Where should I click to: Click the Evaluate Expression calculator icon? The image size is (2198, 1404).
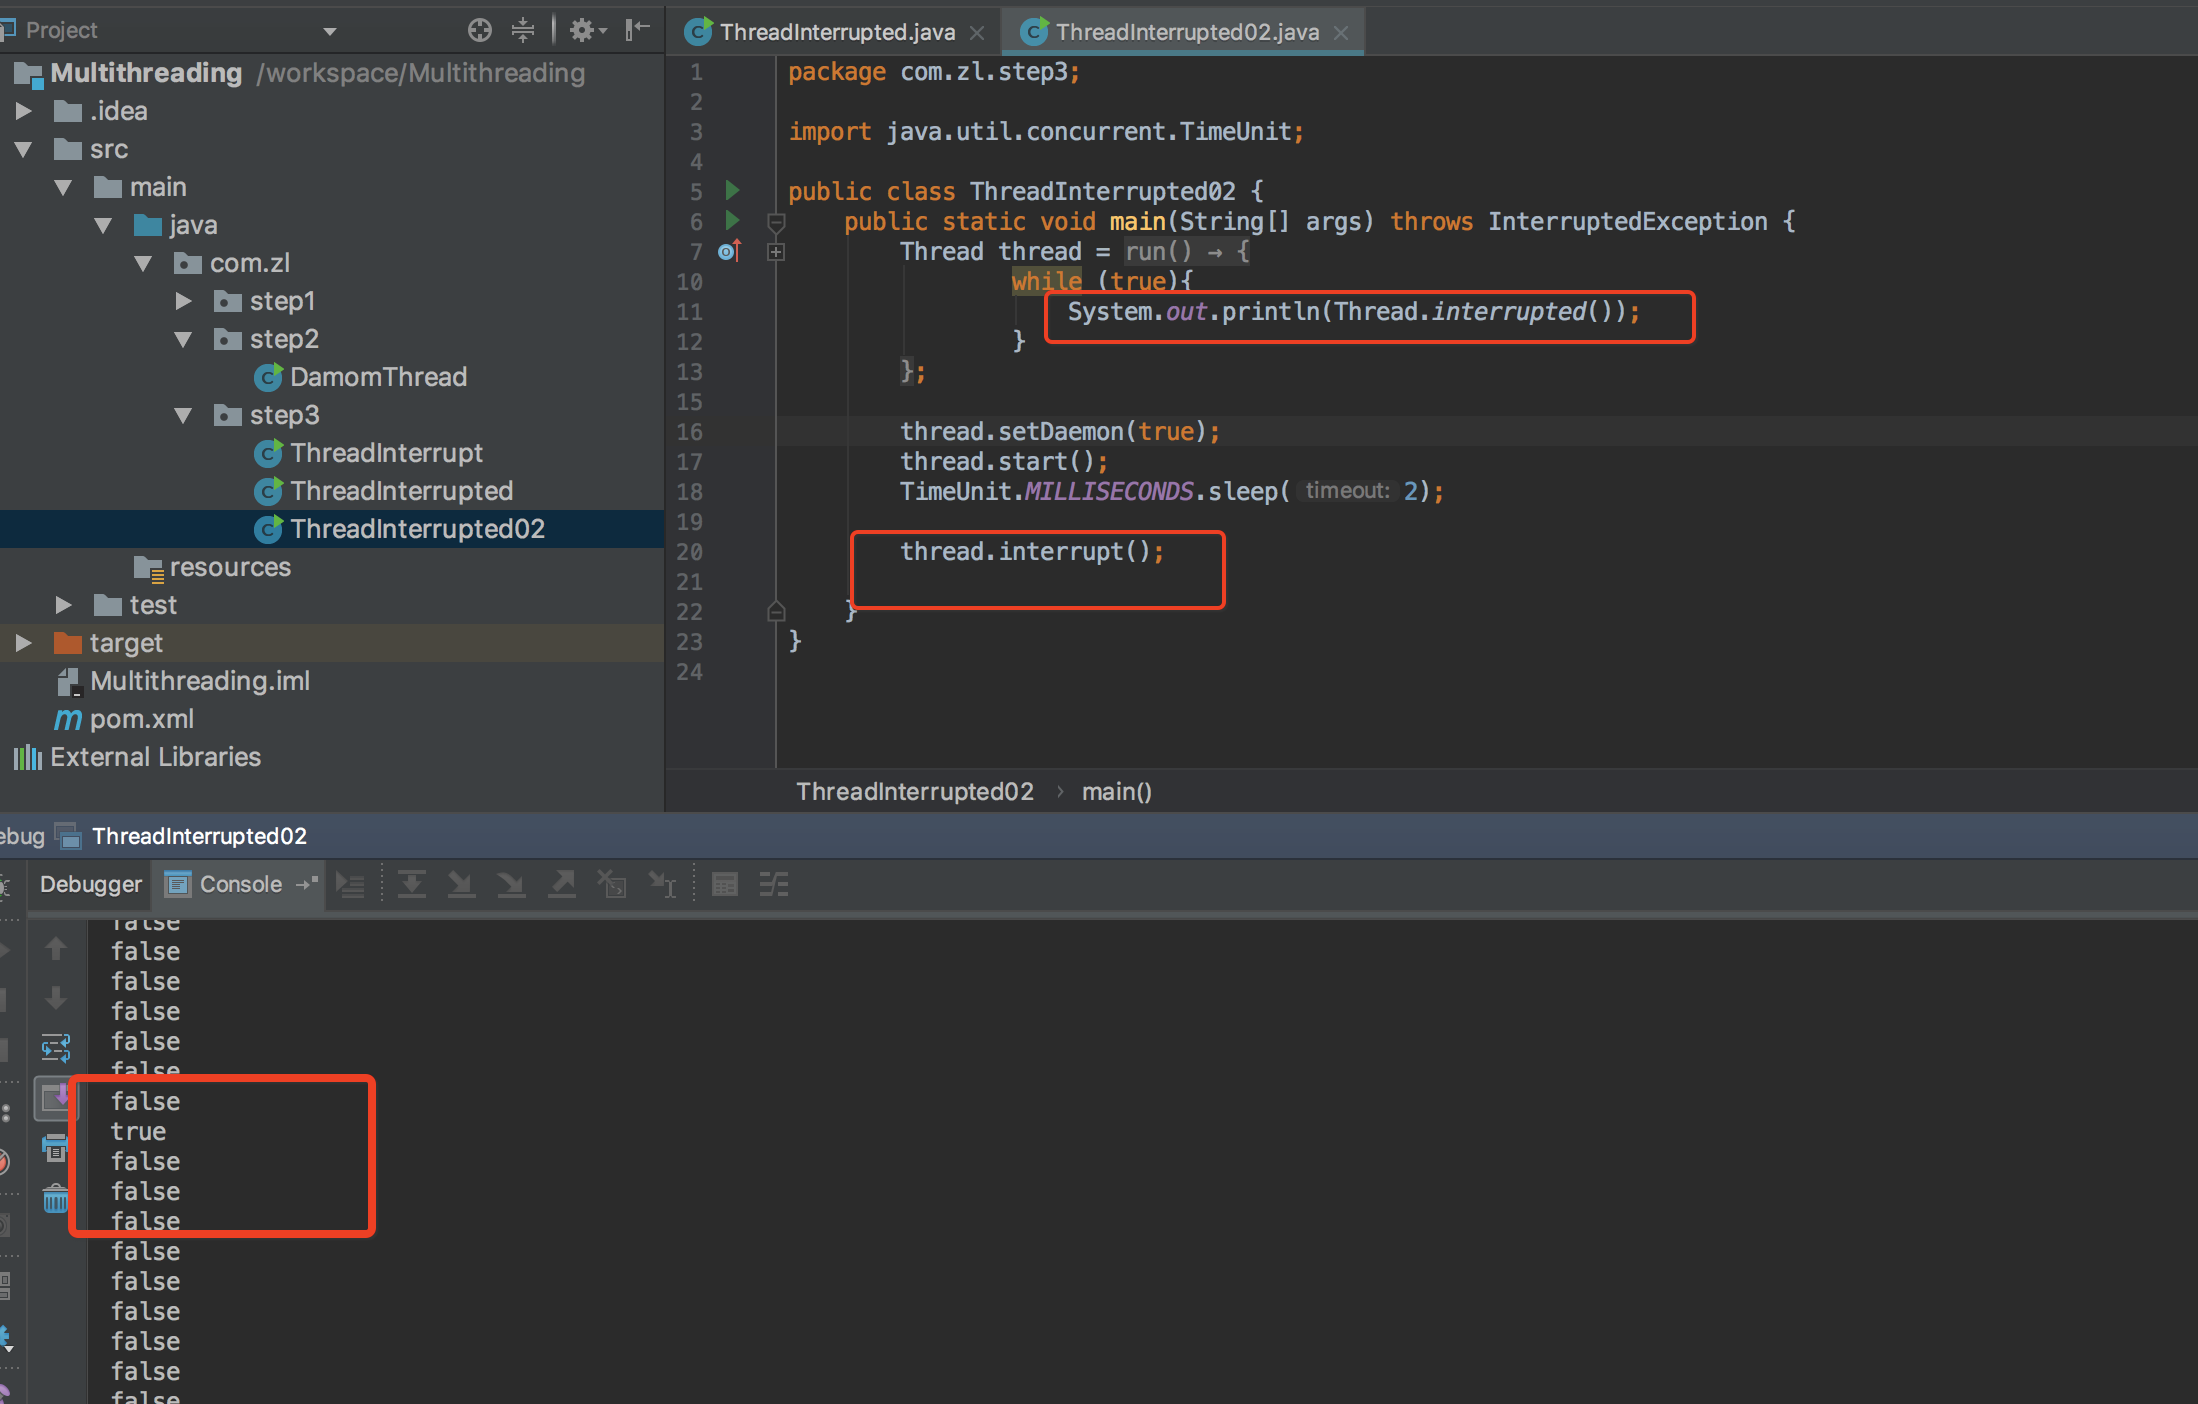[x=724, y=884]
